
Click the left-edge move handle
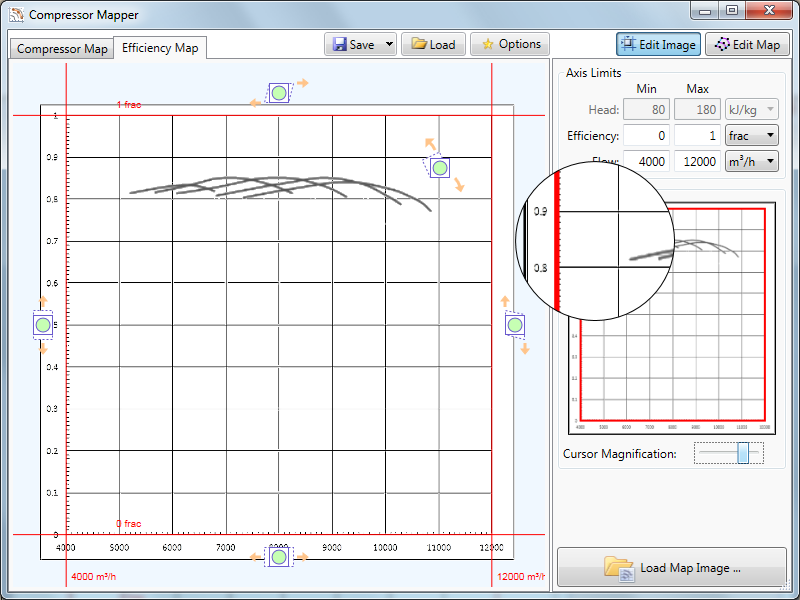43,324
